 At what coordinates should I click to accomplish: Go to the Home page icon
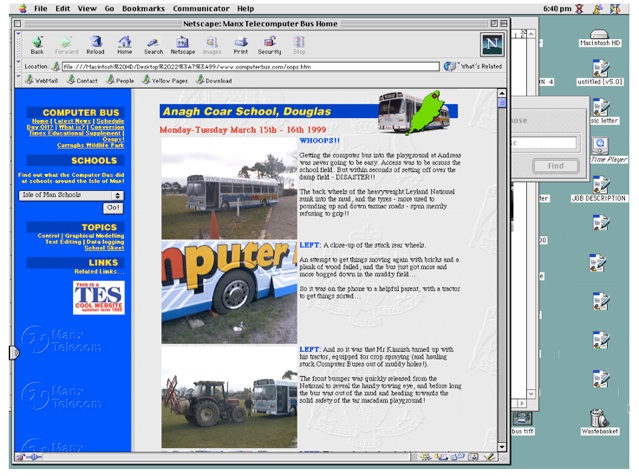[124, 43]
